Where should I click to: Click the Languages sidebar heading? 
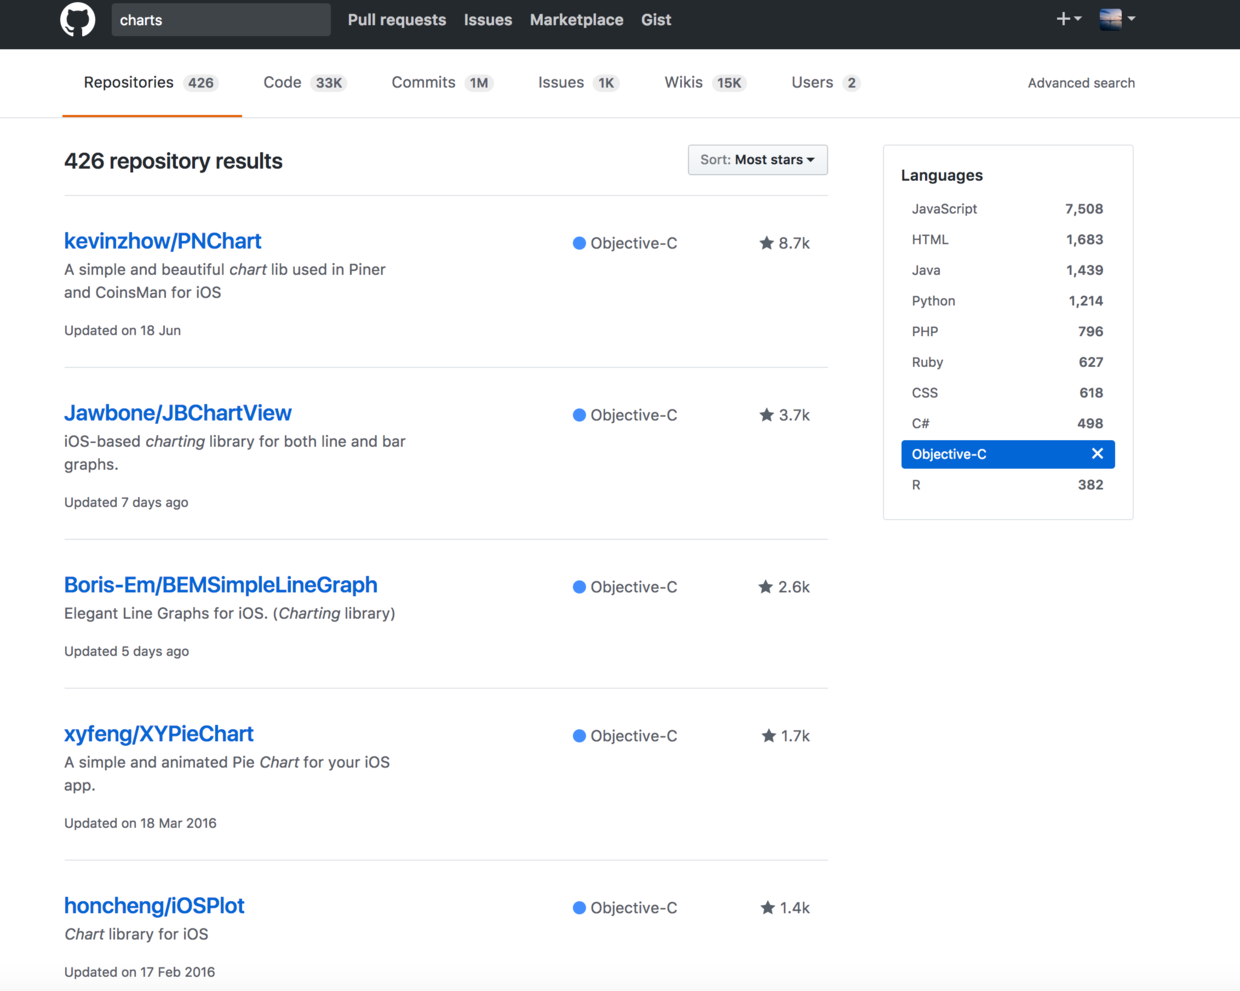click(x=942, y=175)
